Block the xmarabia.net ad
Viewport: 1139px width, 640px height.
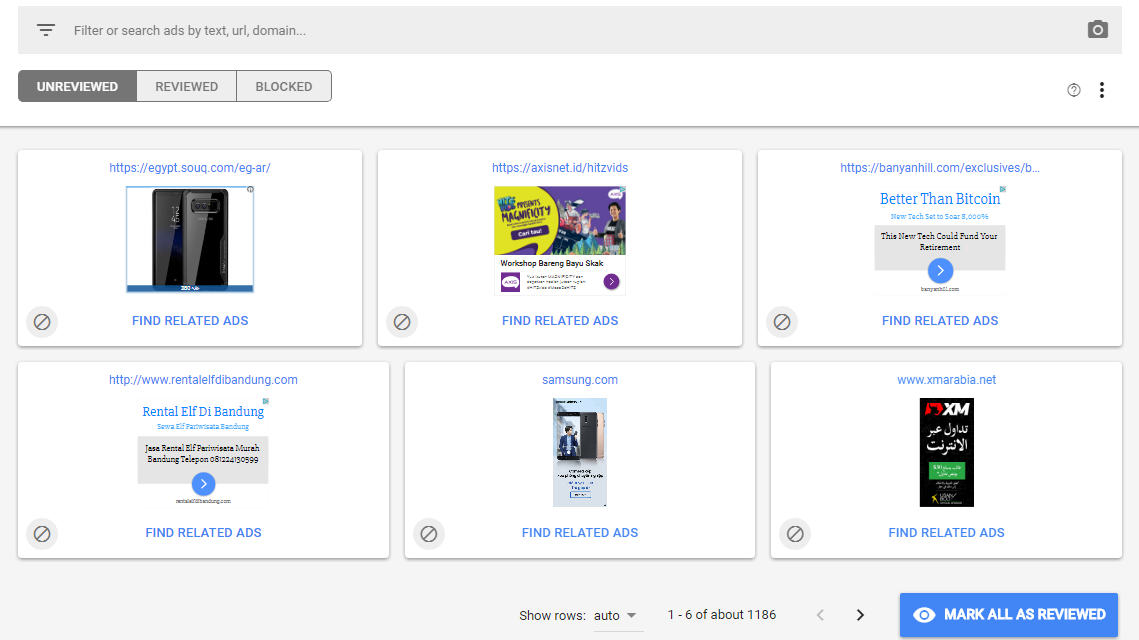point(795,534)
